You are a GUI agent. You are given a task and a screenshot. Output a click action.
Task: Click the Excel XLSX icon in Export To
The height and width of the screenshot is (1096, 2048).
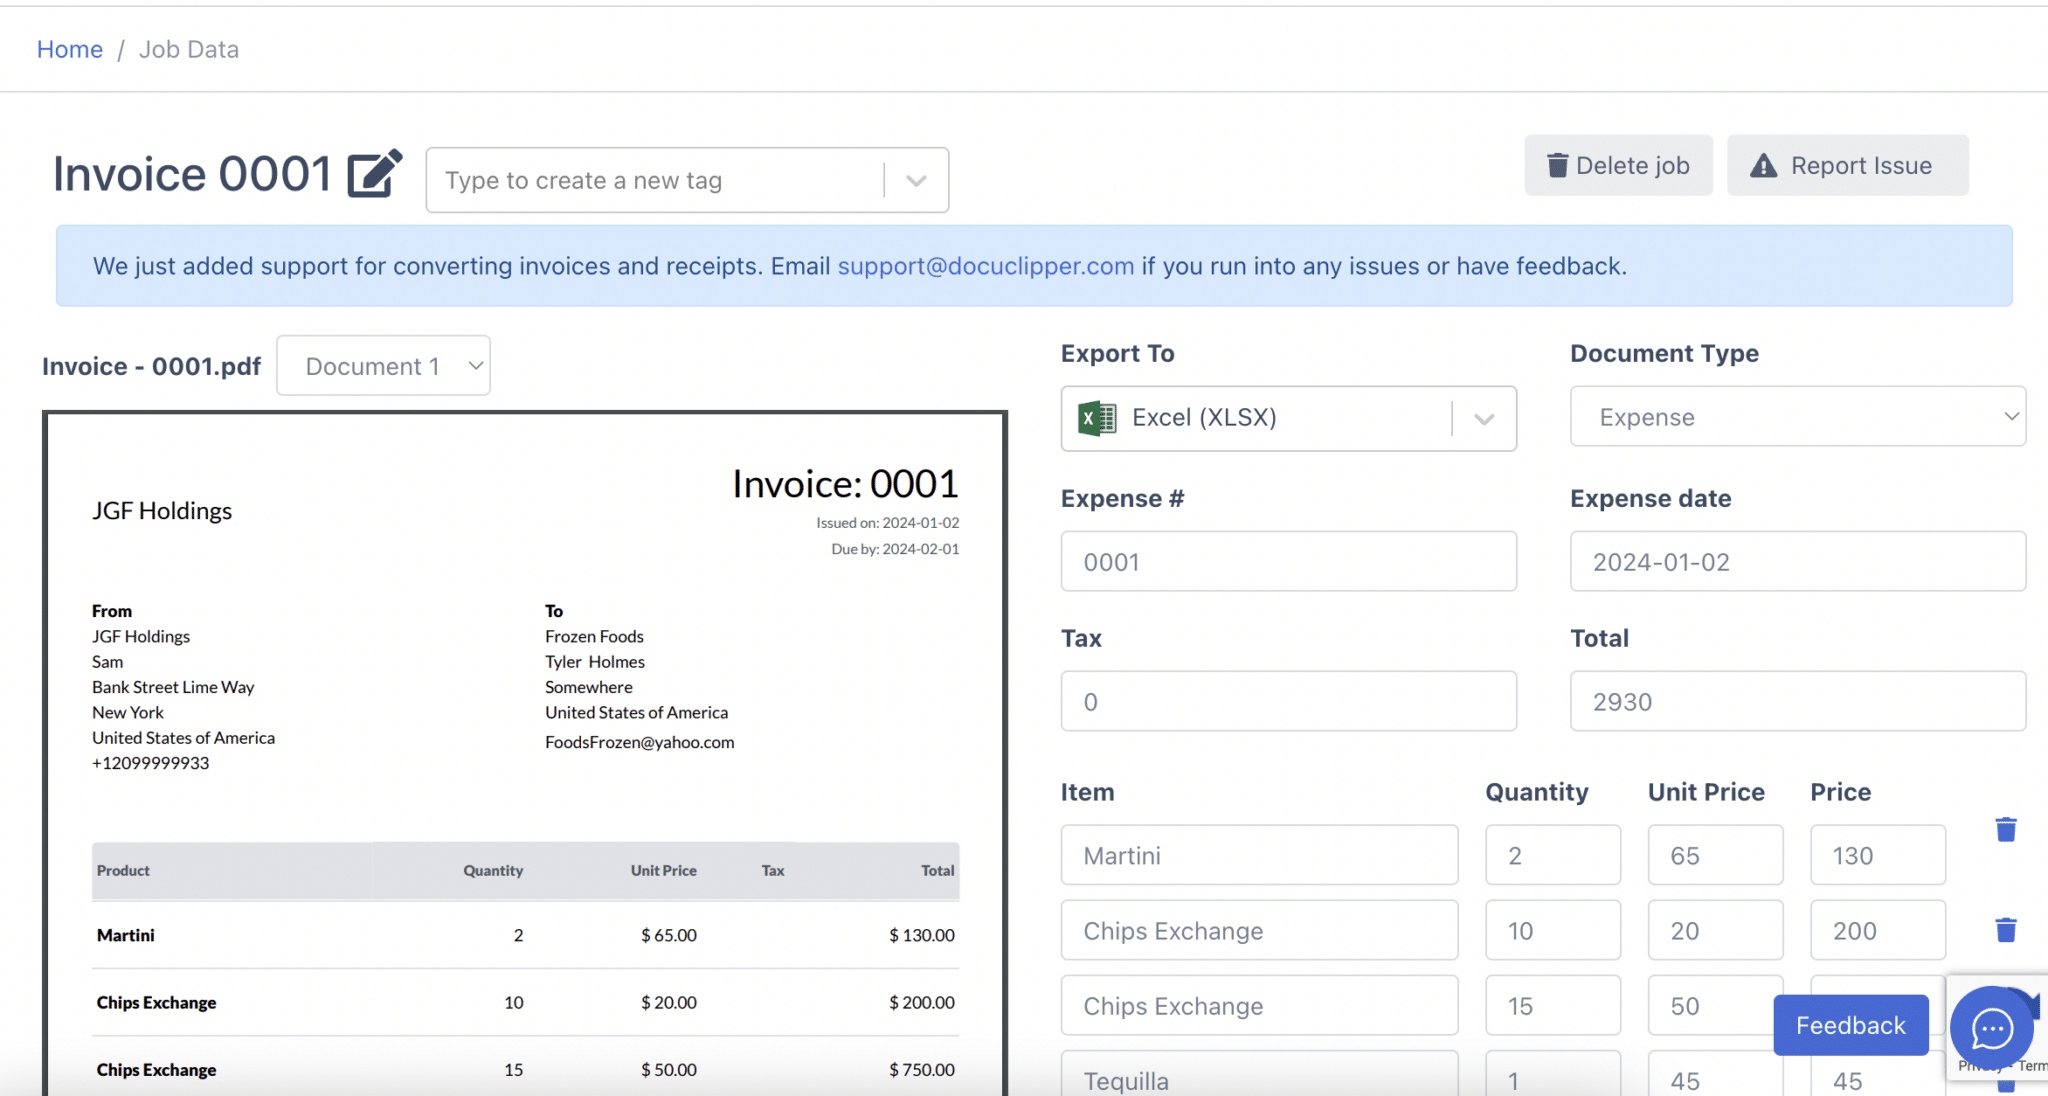1096,417
